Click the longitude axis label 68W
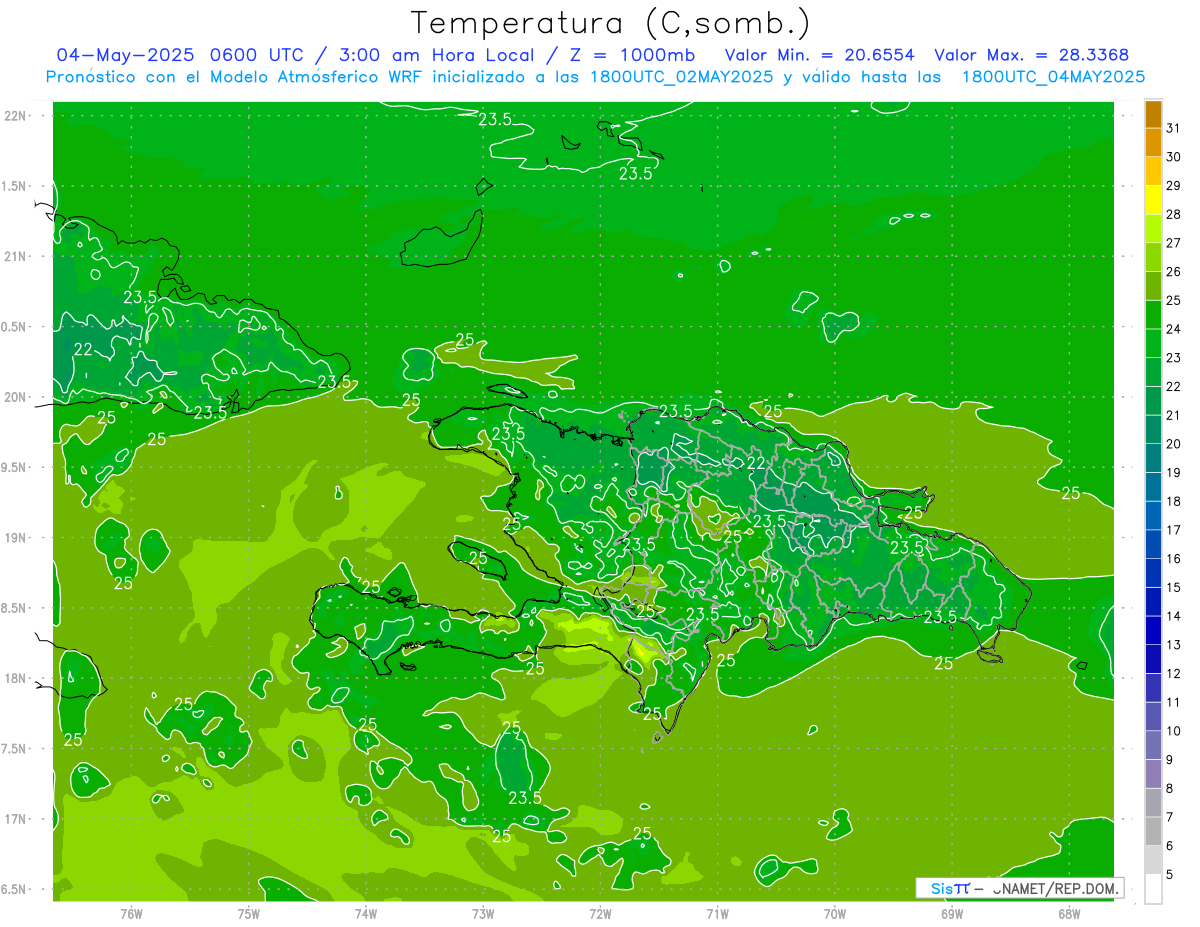1200x927 pixels. [x=1069, y=913]
